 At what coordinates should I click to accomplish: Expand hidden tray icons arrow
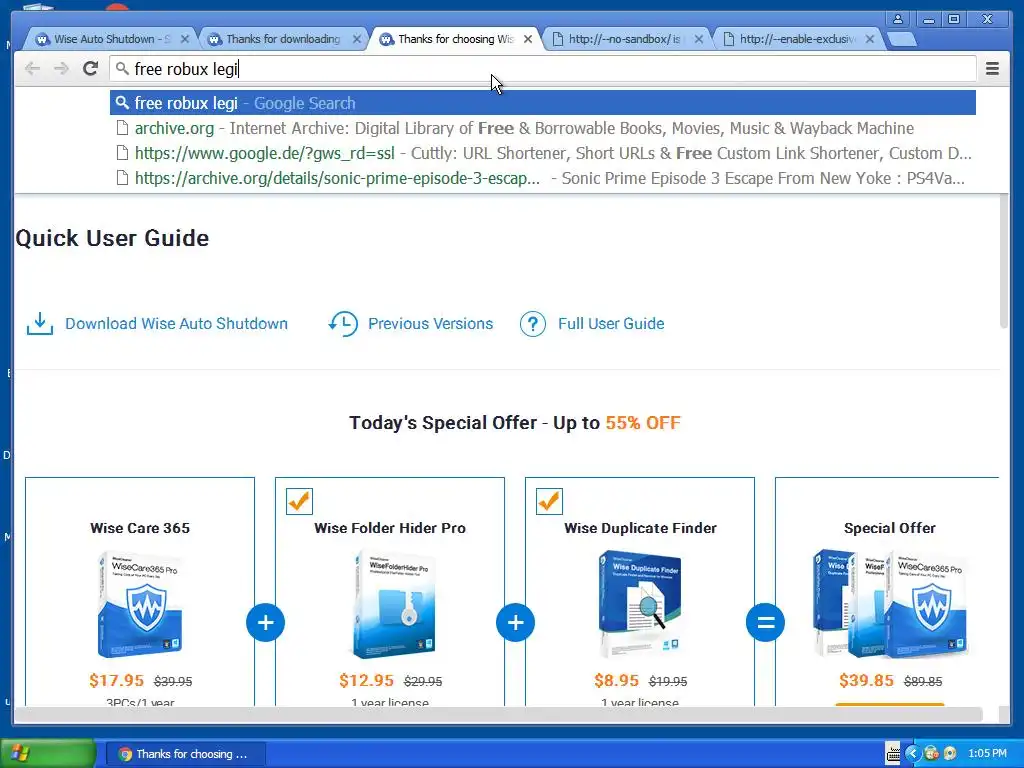click(913, 754)
